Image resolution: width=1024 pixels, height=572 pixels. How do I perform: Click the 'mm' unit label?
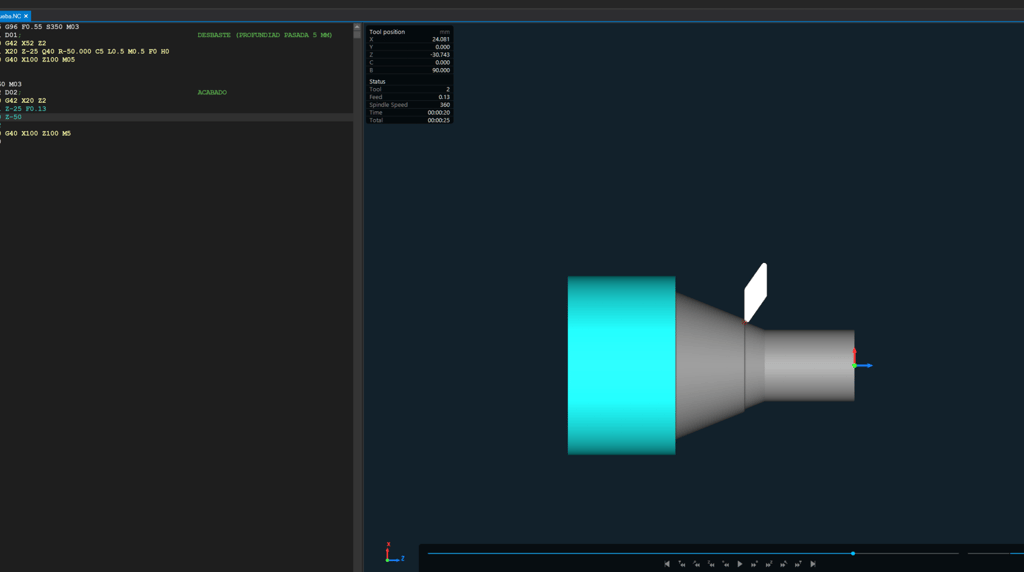click(445, 32)
